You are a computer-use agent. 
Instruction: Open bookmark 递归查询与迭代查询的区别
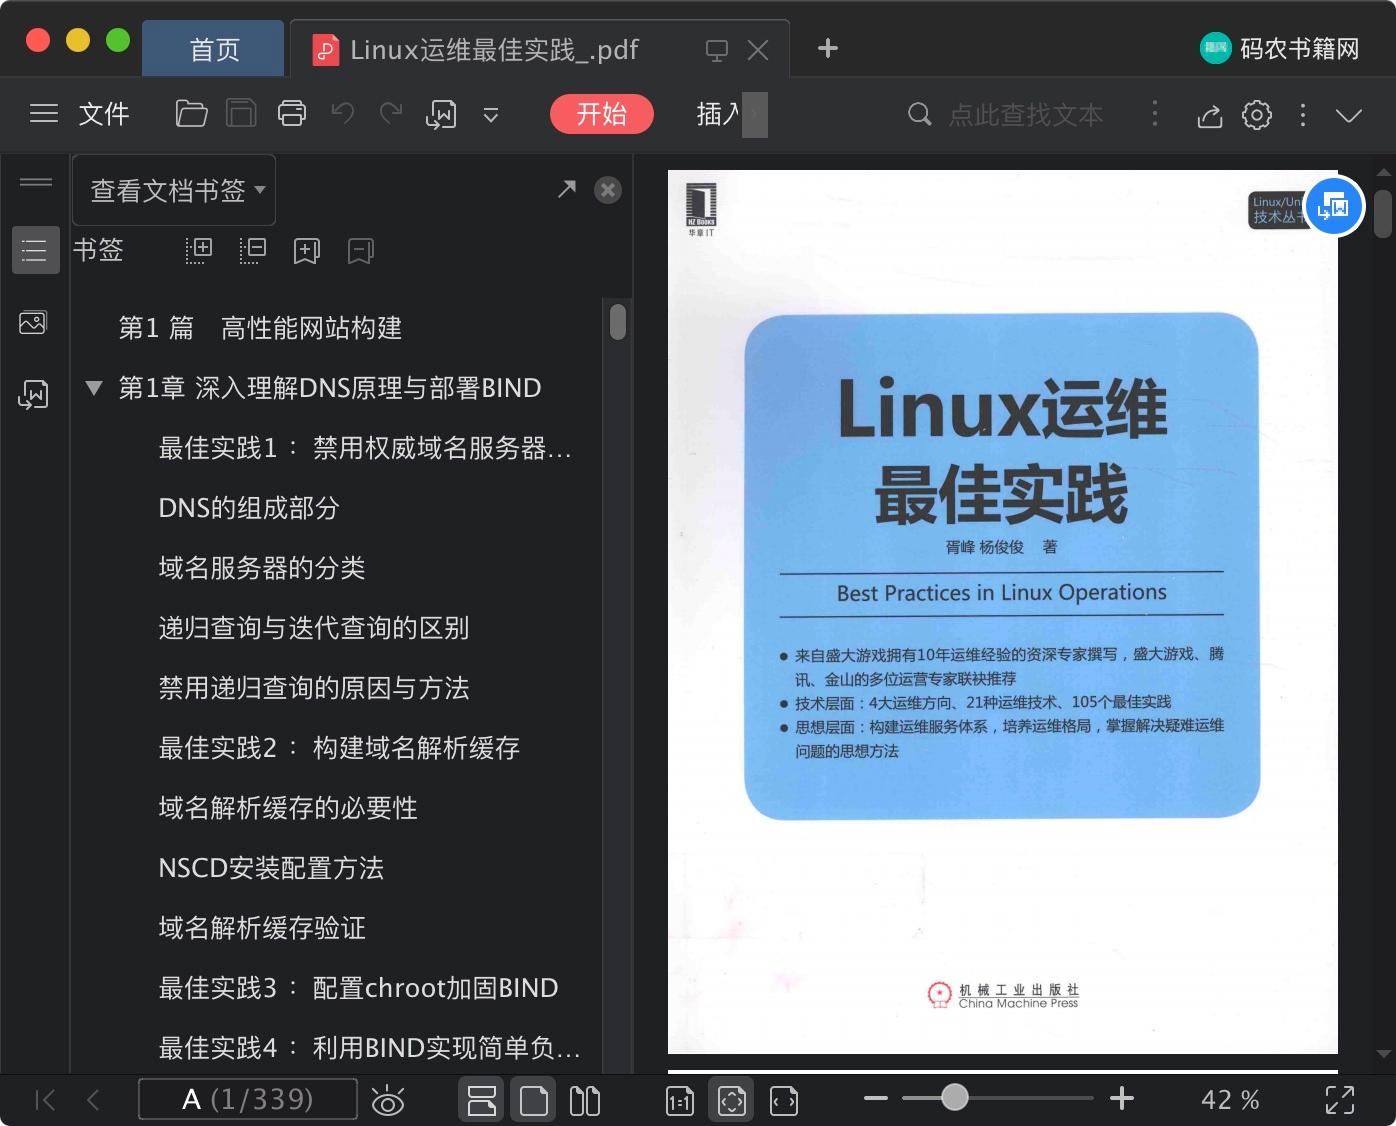(314, 628)
